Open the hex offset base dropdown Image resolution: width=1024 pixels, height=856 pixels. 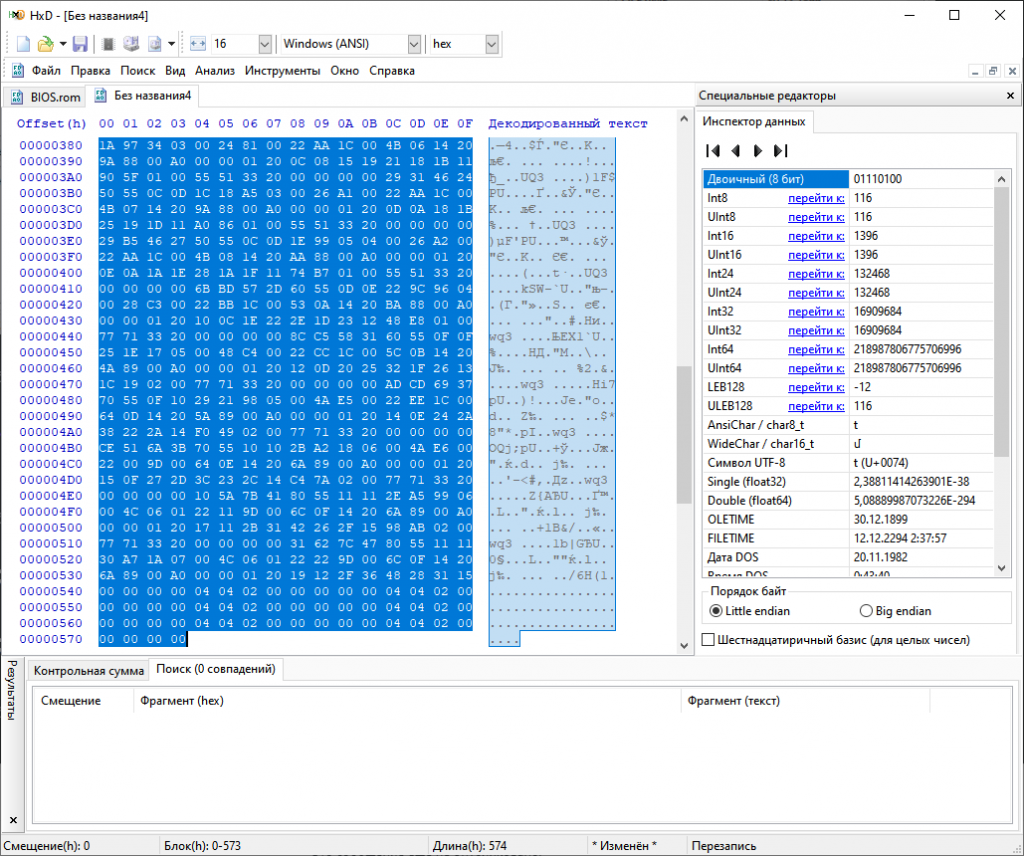tap(492, 44)
